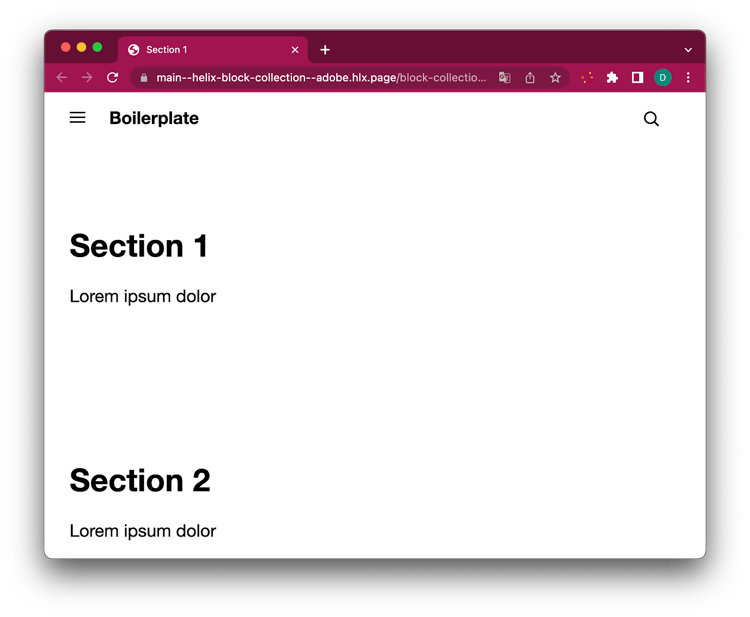
Task: Go back to the previous page
Action: 62,77
